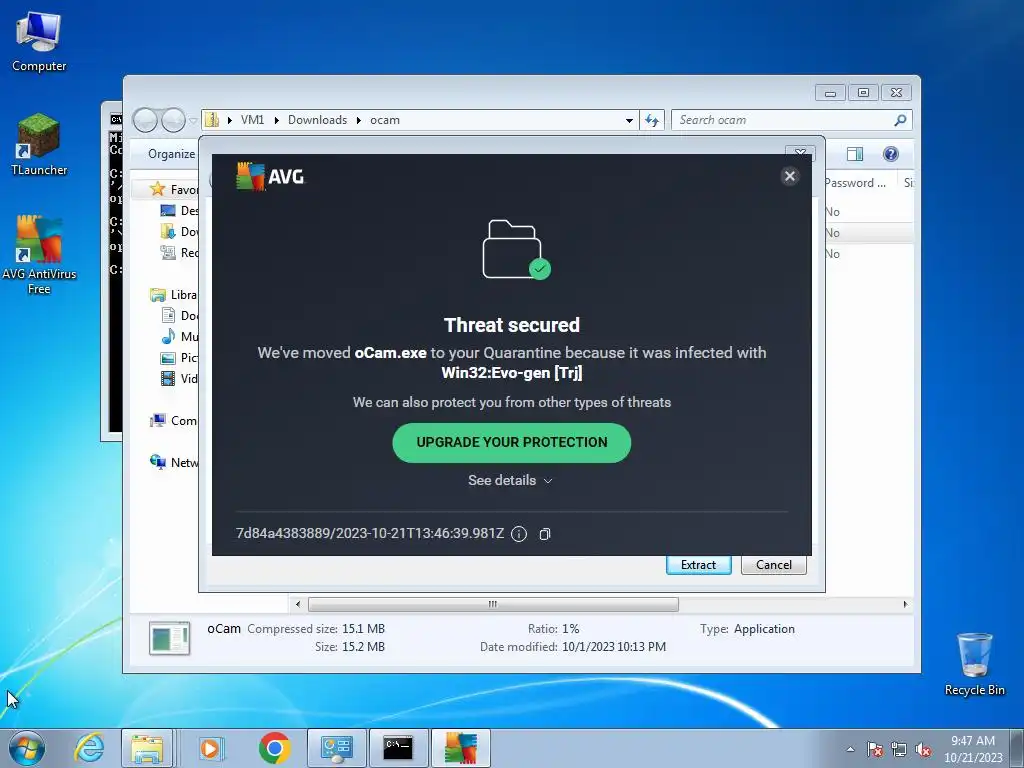
Task: Launch Google Chrome from taskbar
Action: [x=274, y=748]
